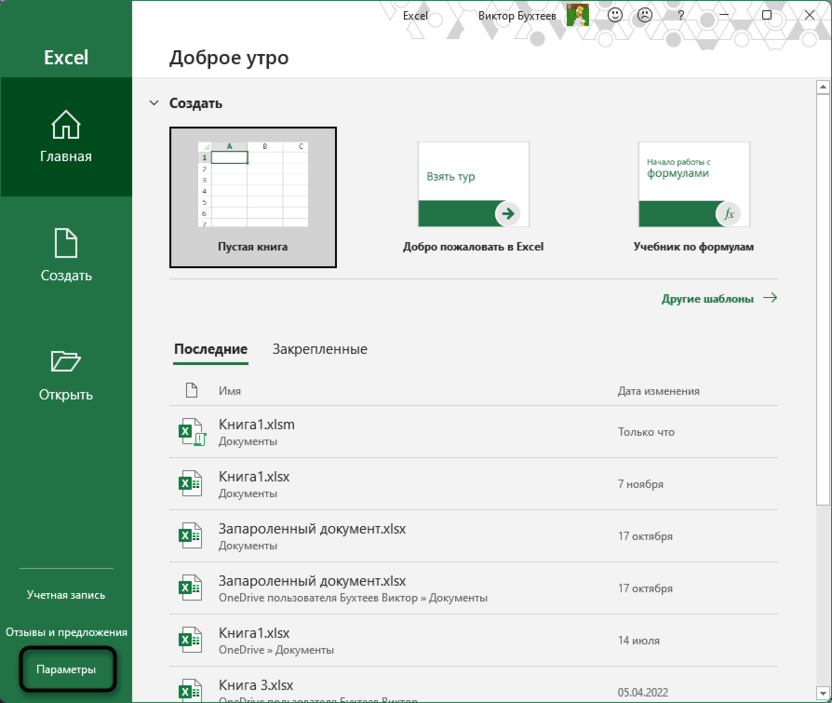Open the Open (Открыть) sidebar page
The width and height of the screenshot is (832, 703).
[66, 375]
